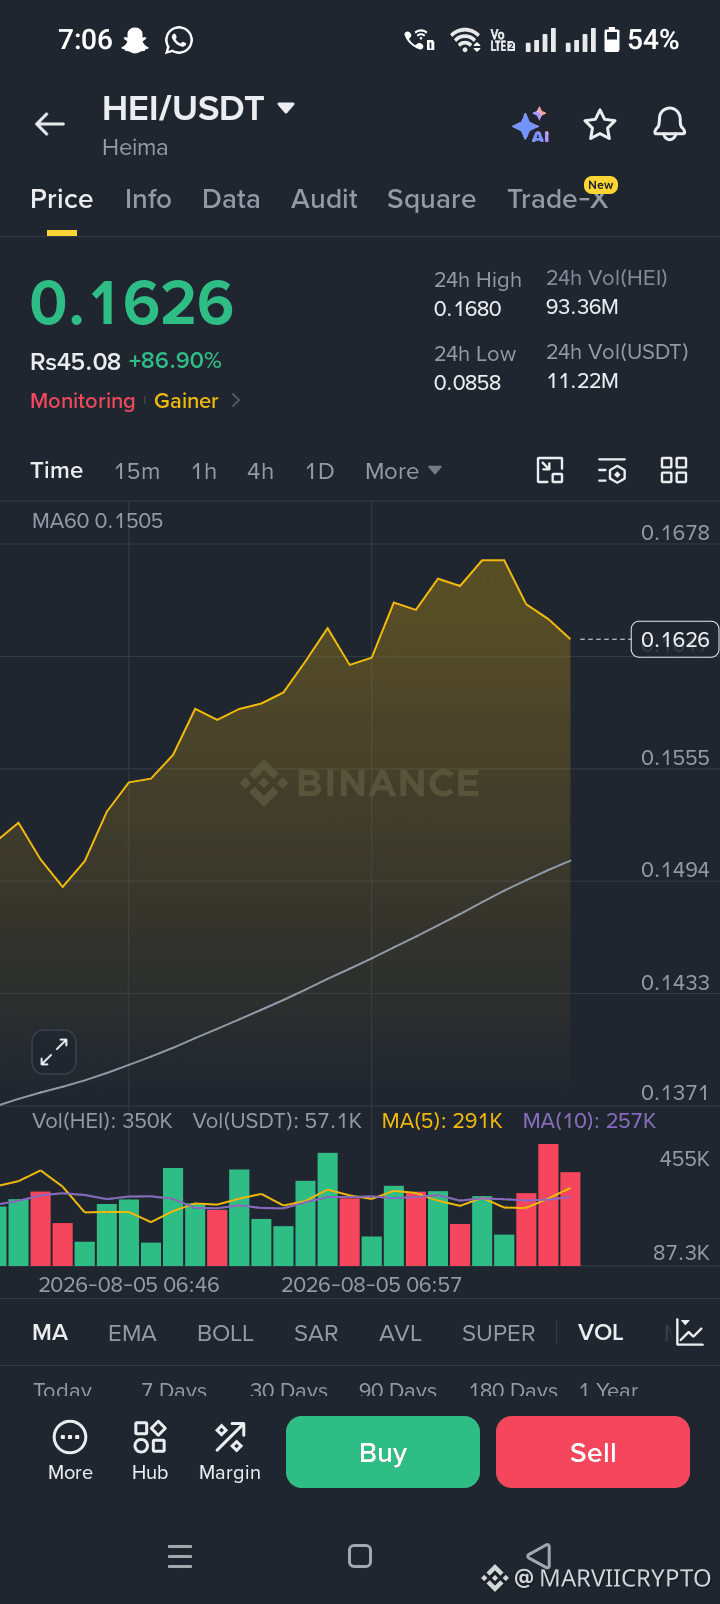
Task: Toggle the SUPER indicator
Action: [x=498, y=1333]
